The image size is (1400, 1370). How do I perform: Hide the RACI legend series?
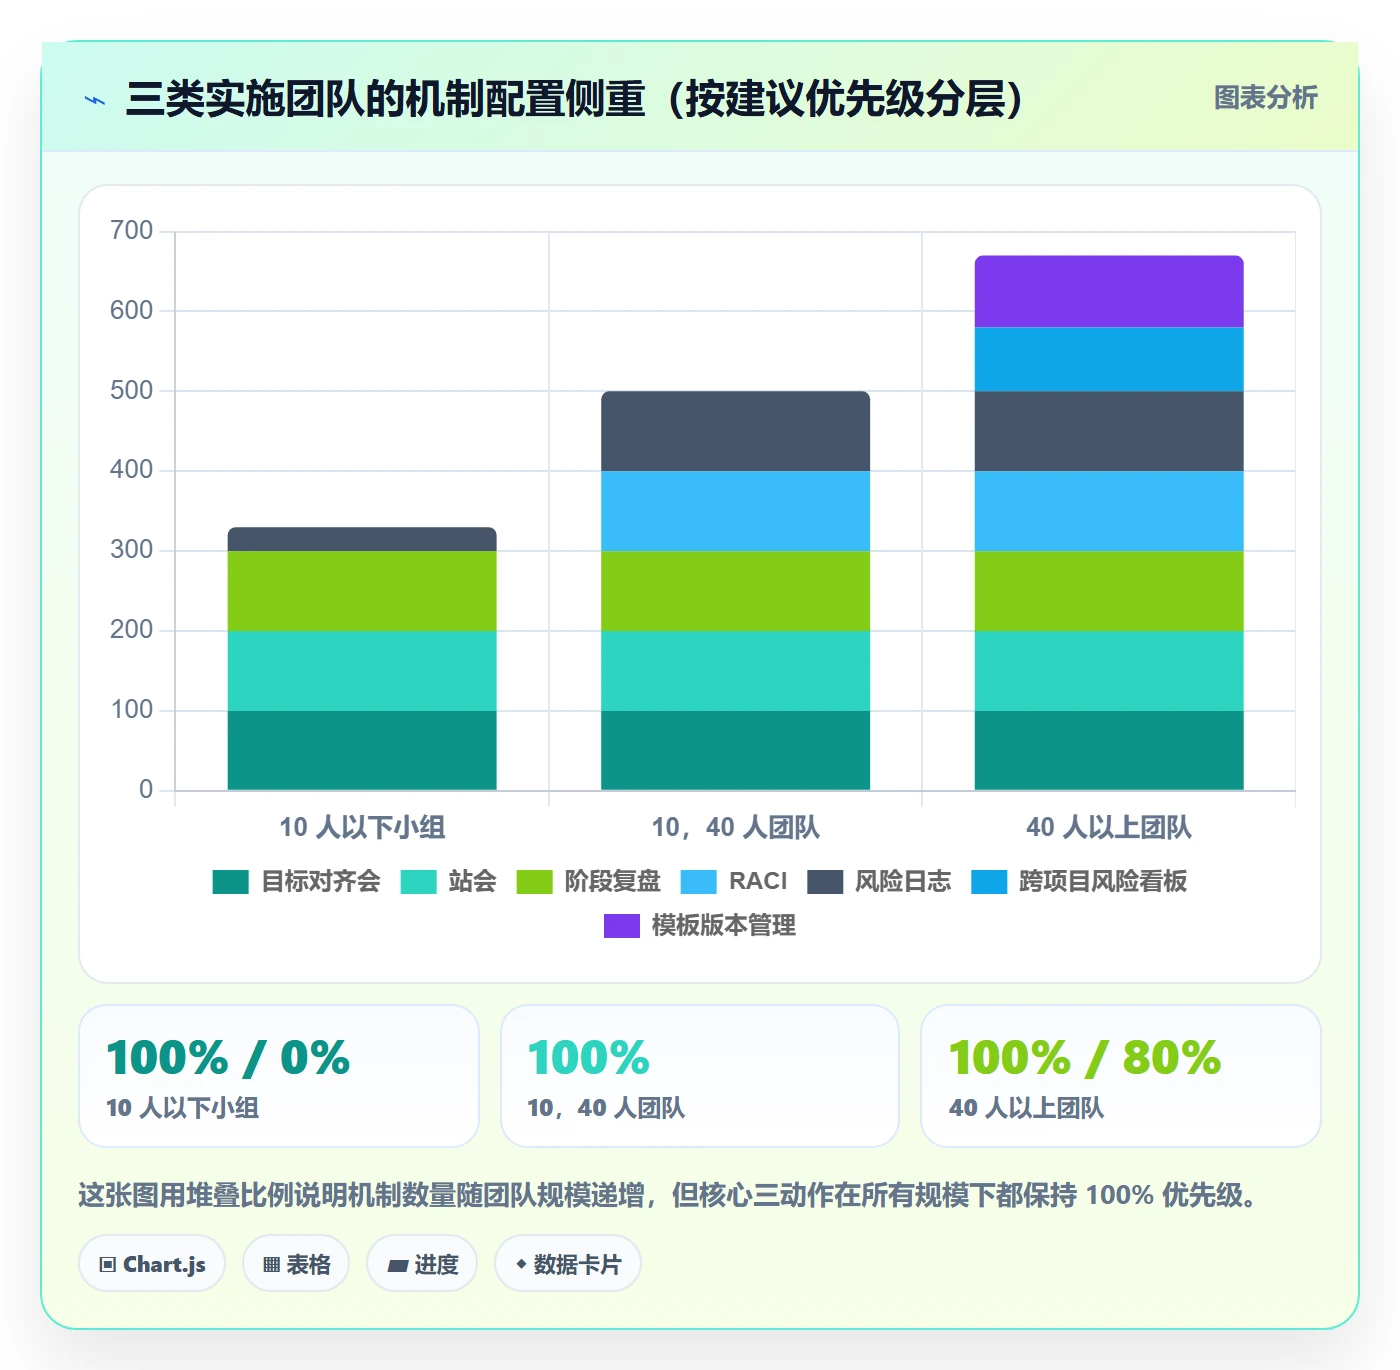734,882
